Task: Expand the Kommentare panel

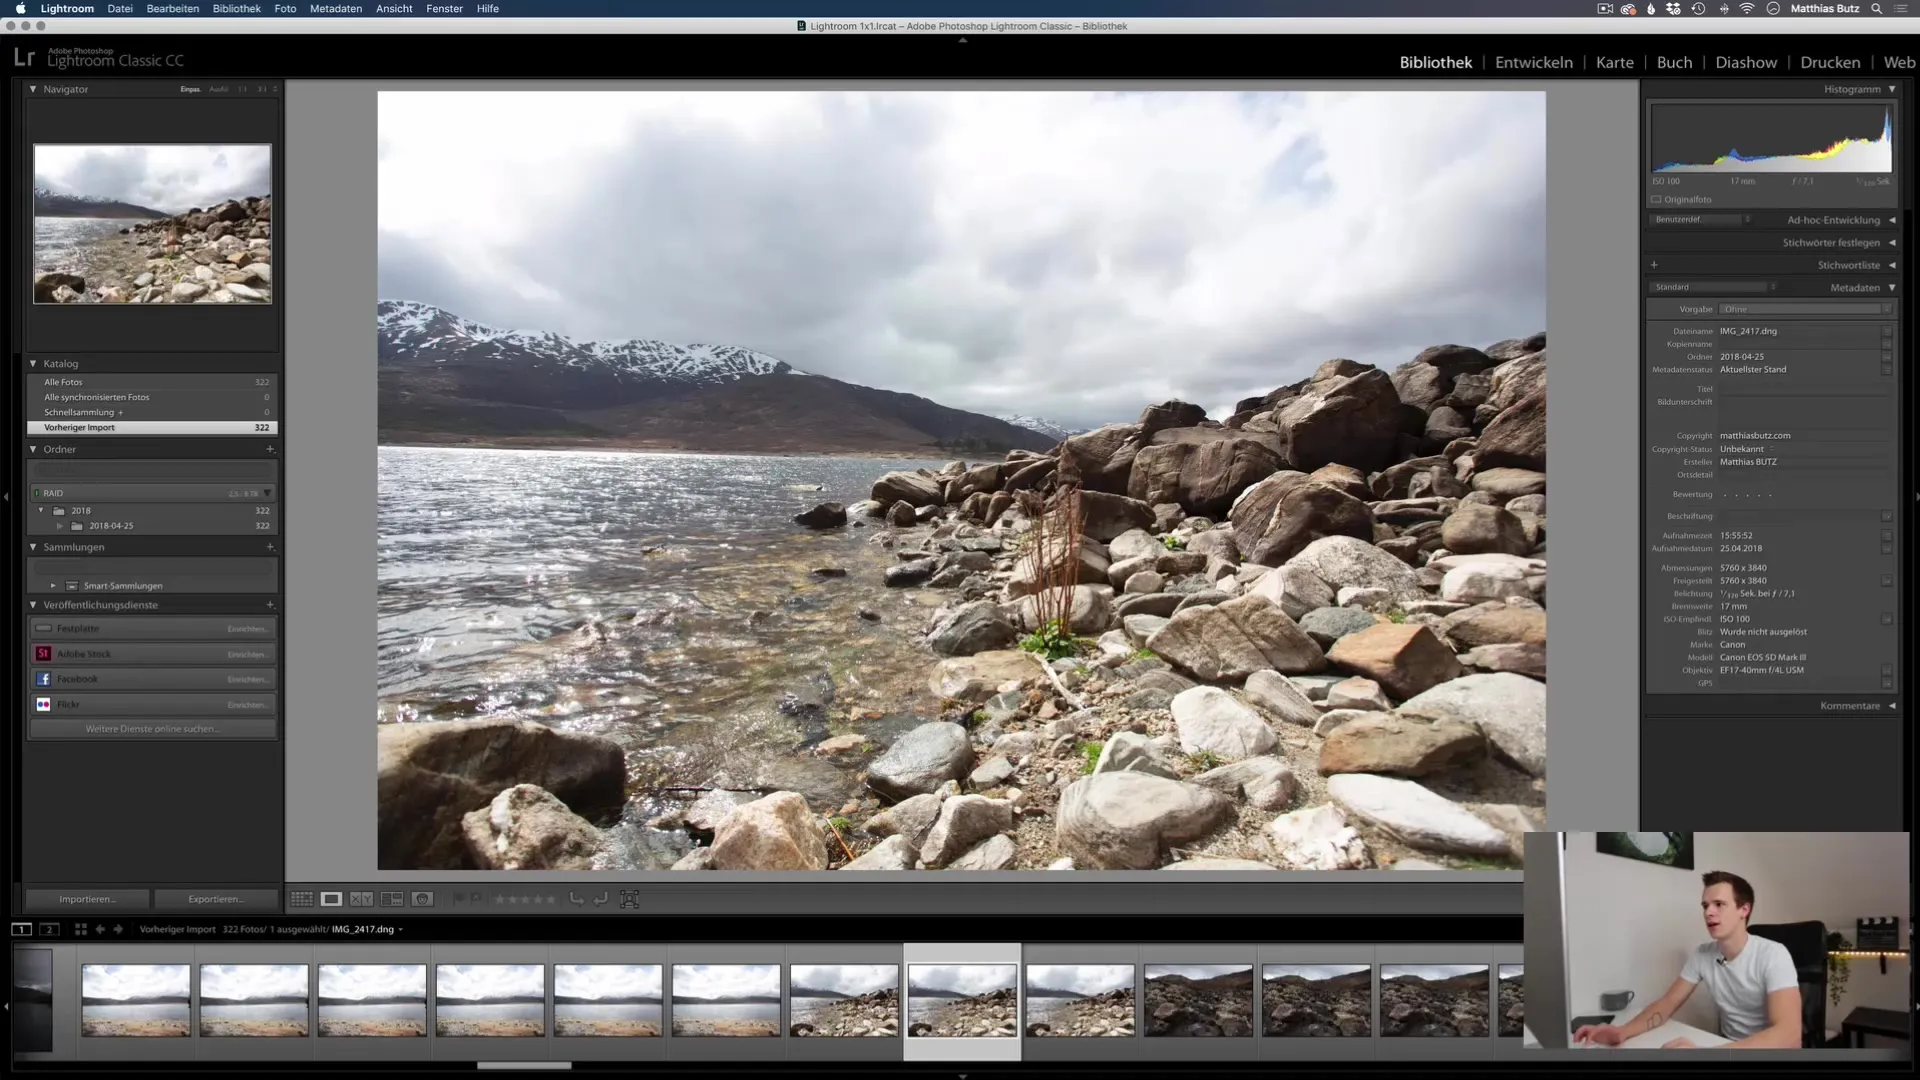Action: click(1892, 706)
